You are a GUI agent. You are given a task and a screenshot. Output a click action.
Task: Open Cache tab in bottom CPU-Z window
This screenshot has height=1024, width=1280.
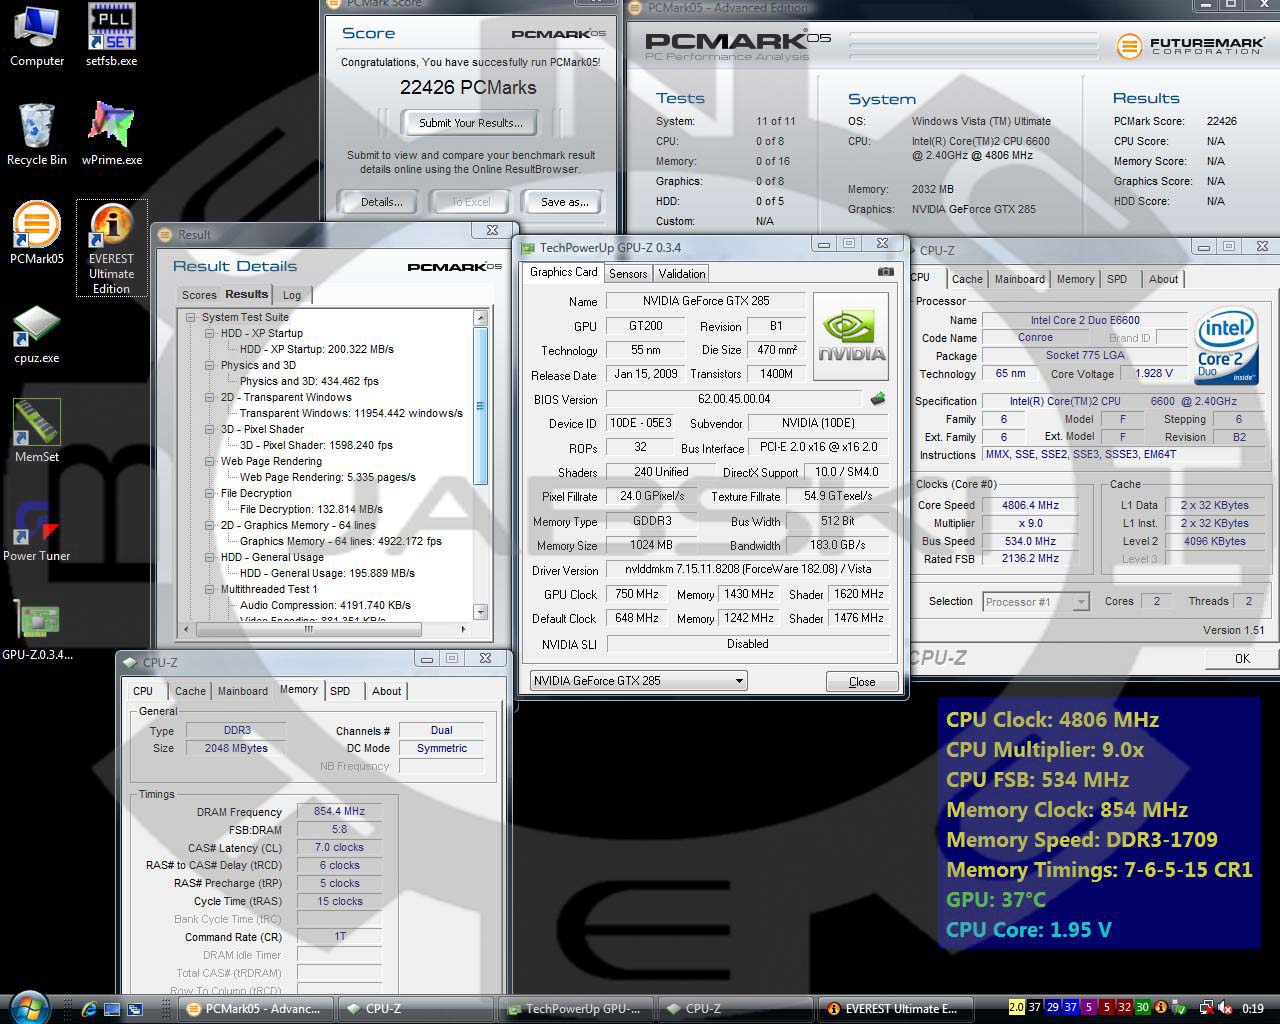point(190,691)
